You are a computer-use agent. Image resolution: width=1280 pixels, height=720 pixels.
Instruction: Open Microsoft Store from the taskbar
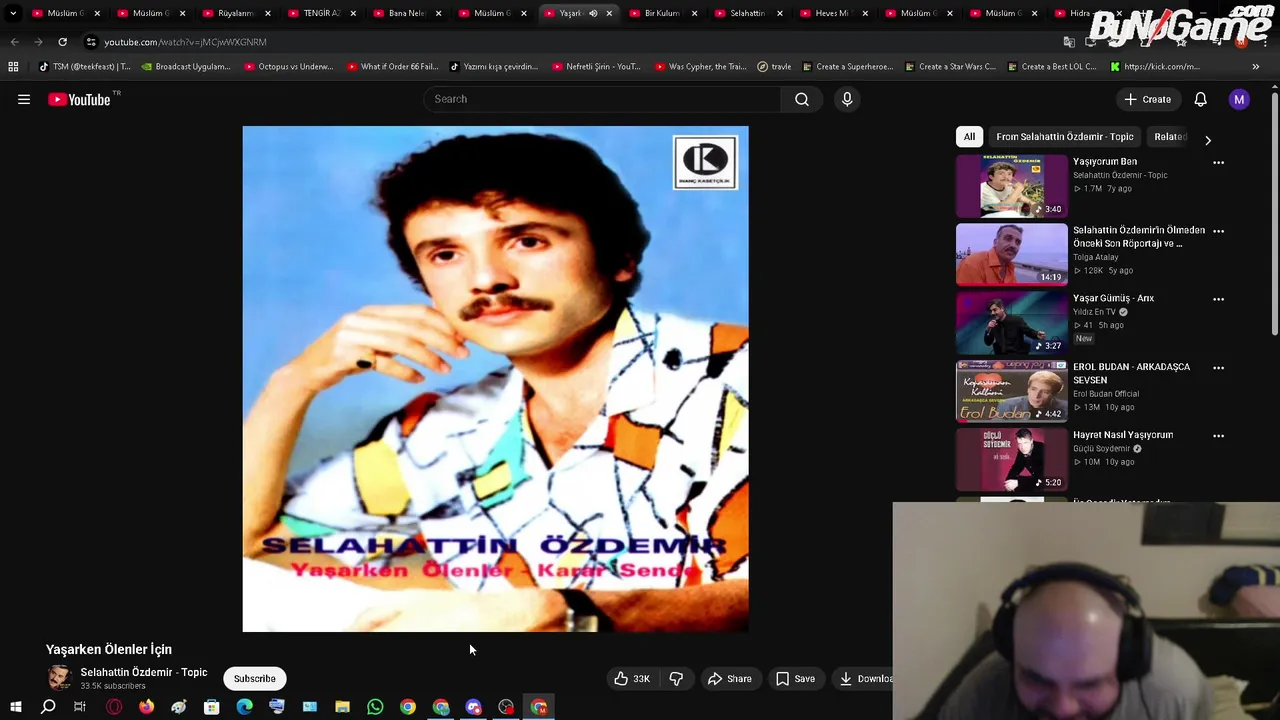click(x=211, y=707)
